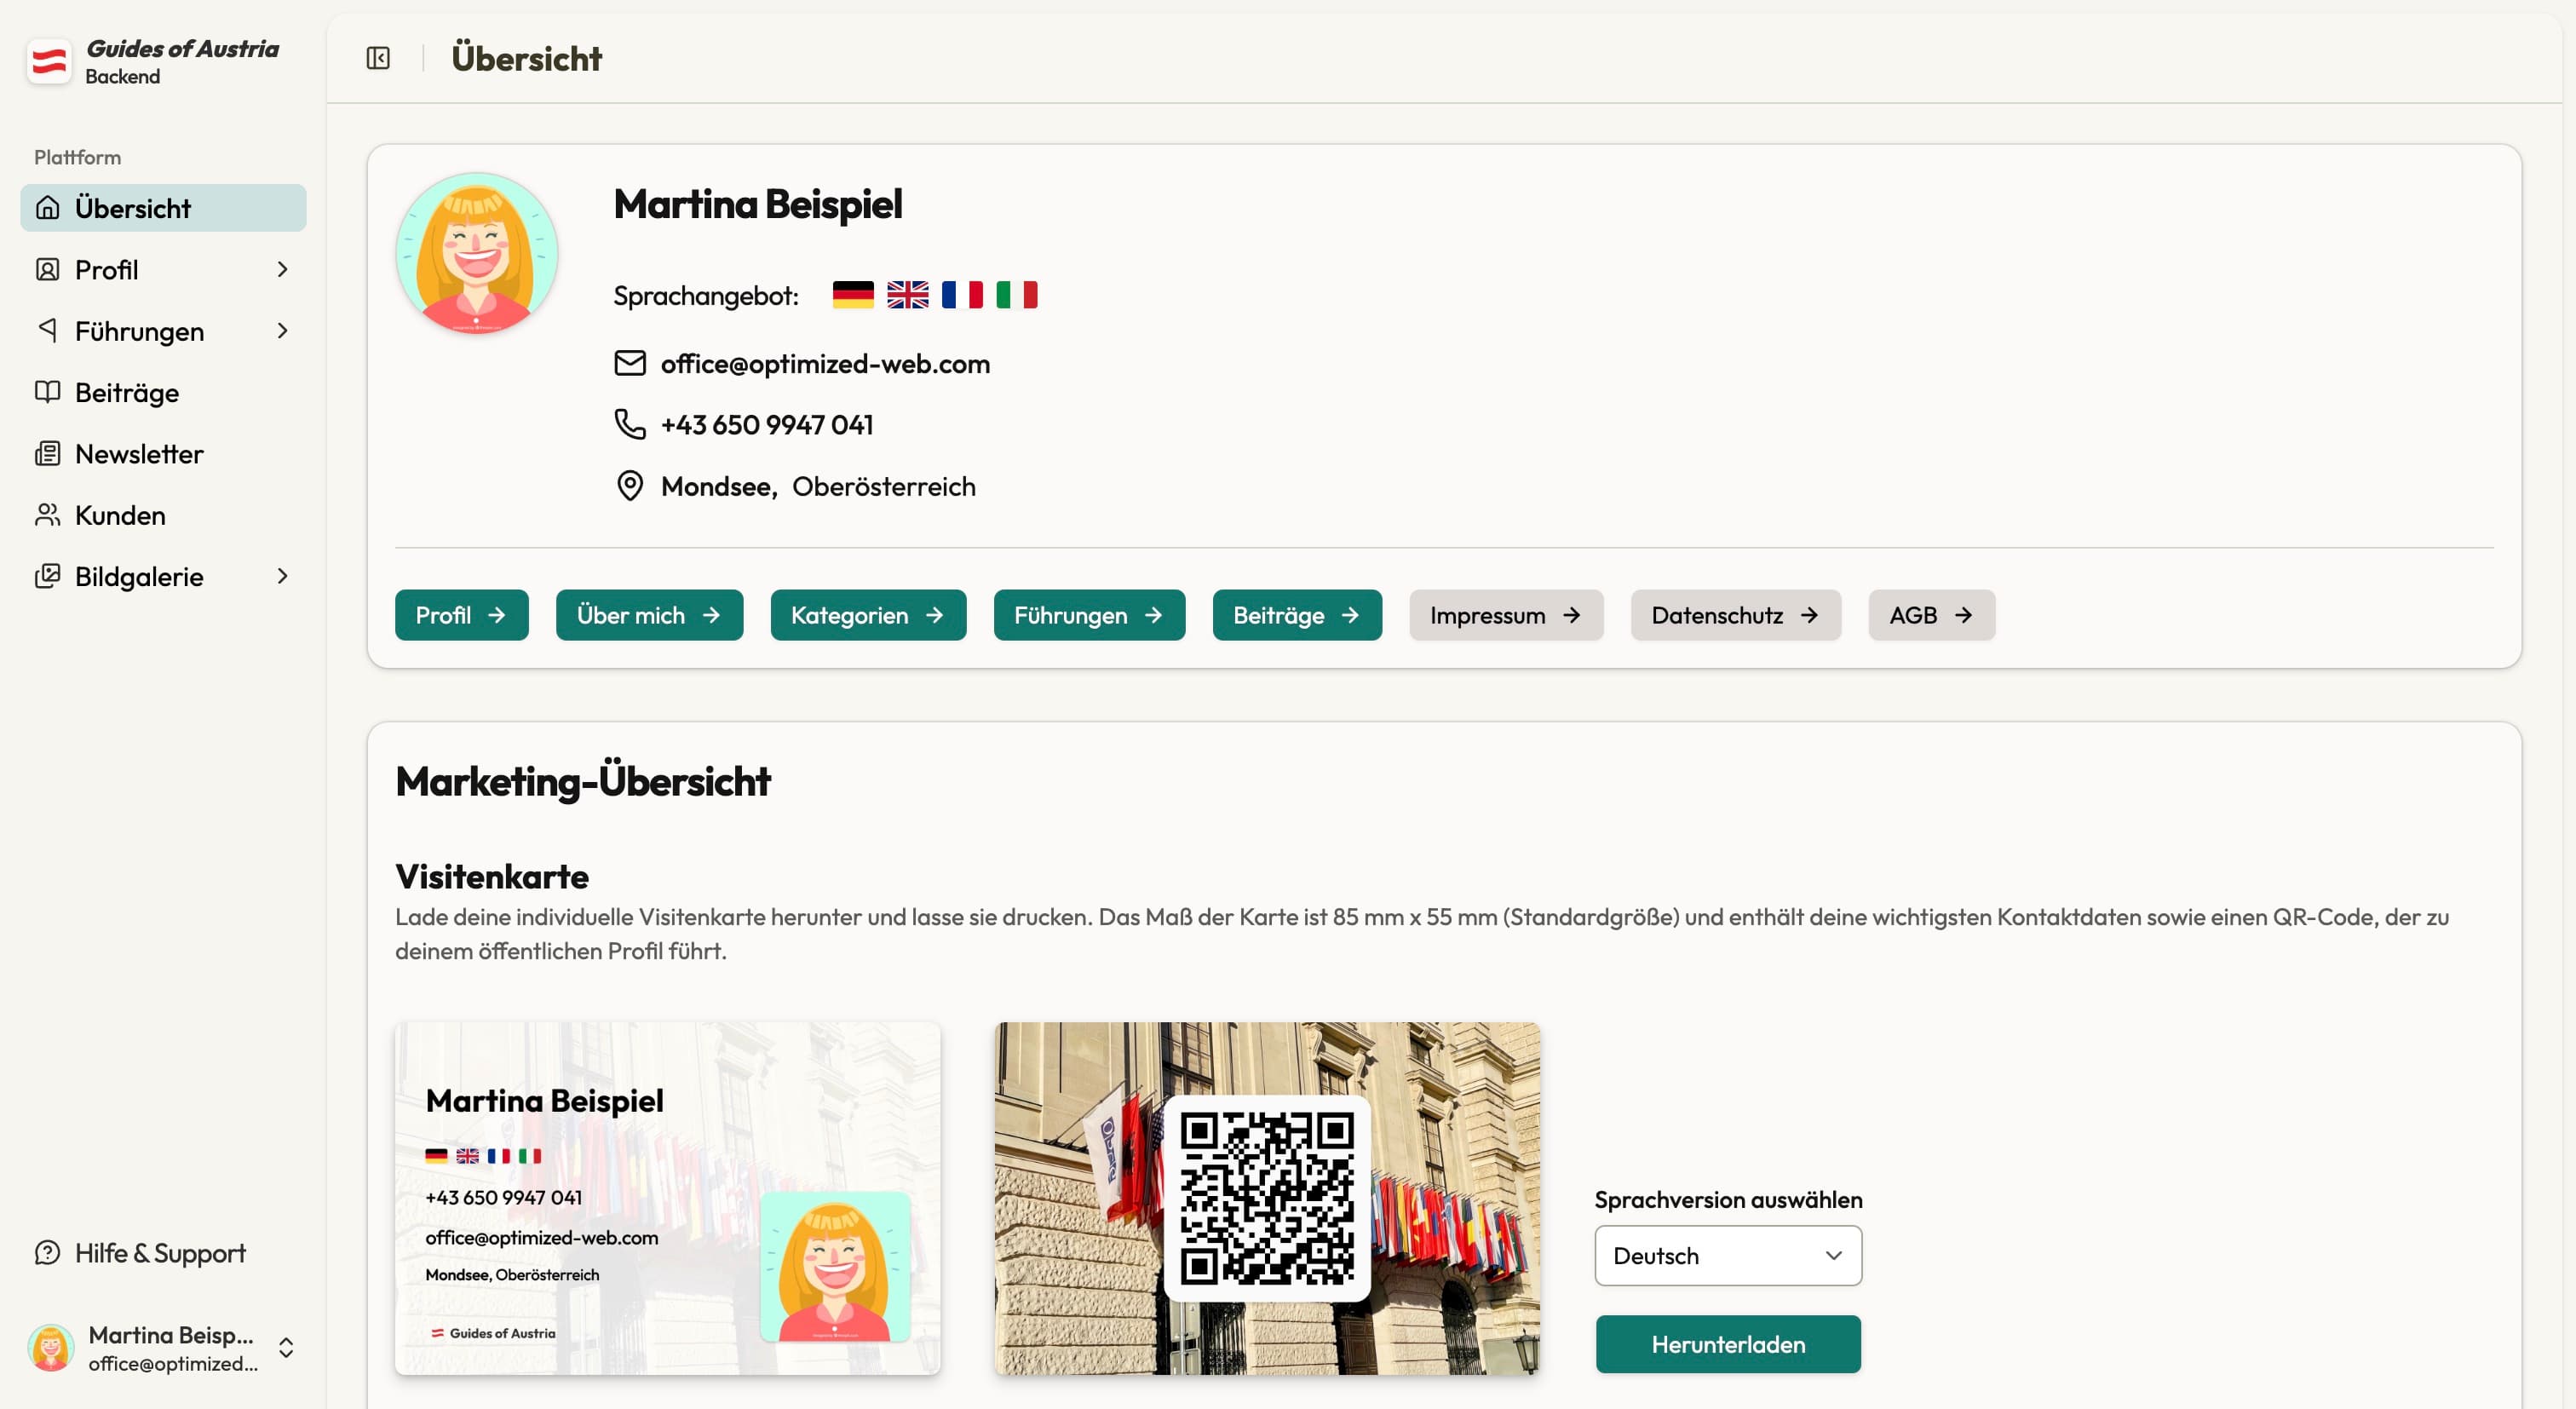Click the envelope icon next to the email
Image resolution: width=2576 pixels, height=1409 pixels.
(x=630, y=363)
